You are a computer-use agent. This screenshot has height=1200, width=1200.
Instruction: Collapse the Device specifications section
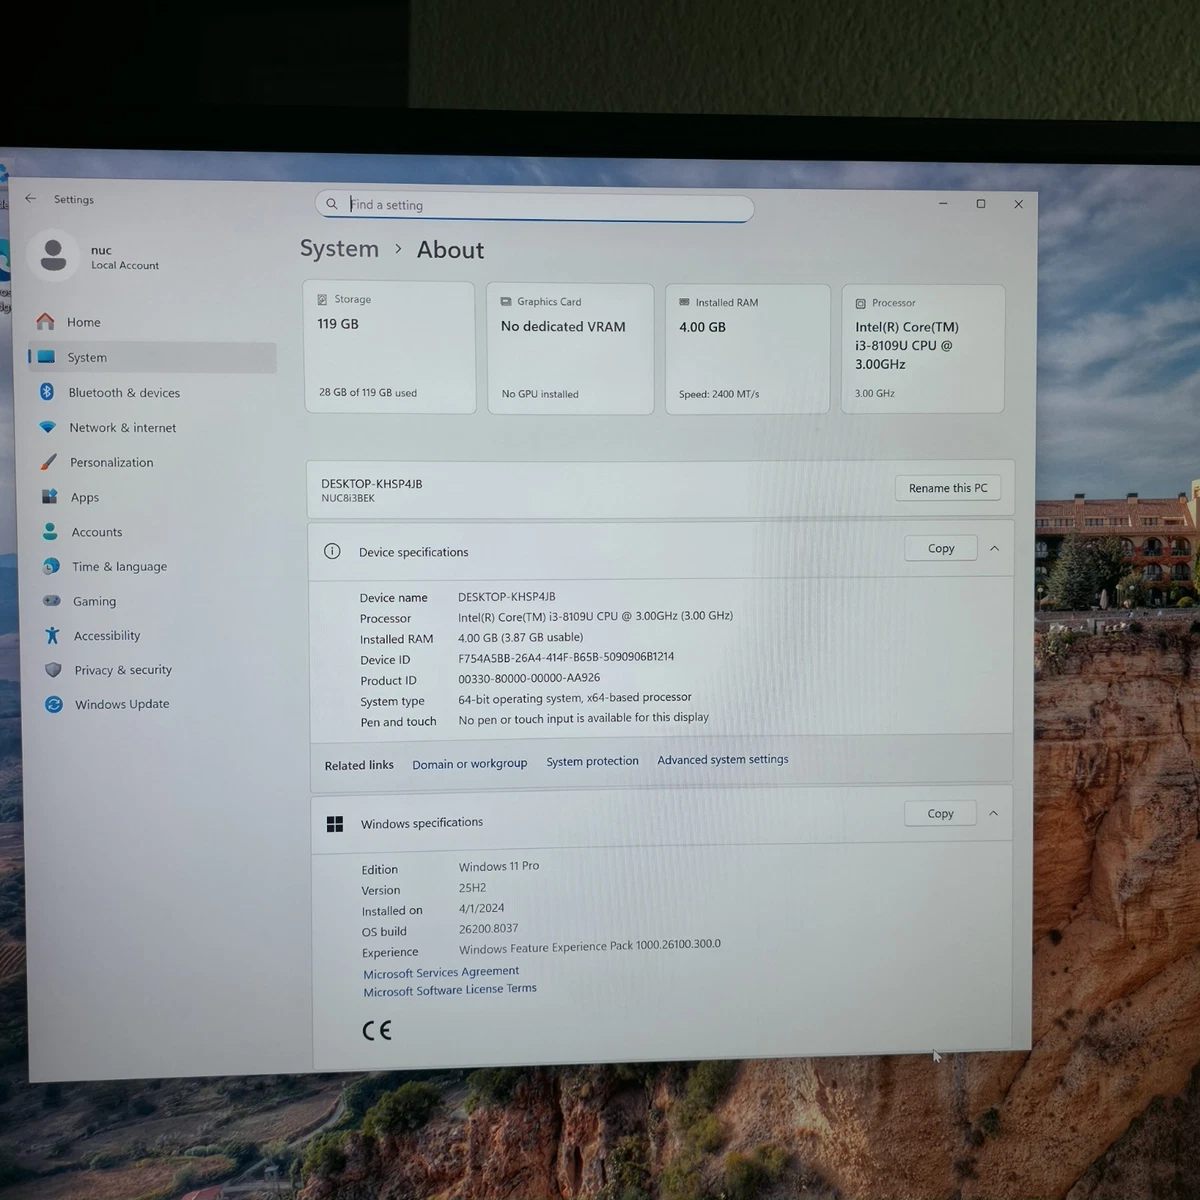994,548
